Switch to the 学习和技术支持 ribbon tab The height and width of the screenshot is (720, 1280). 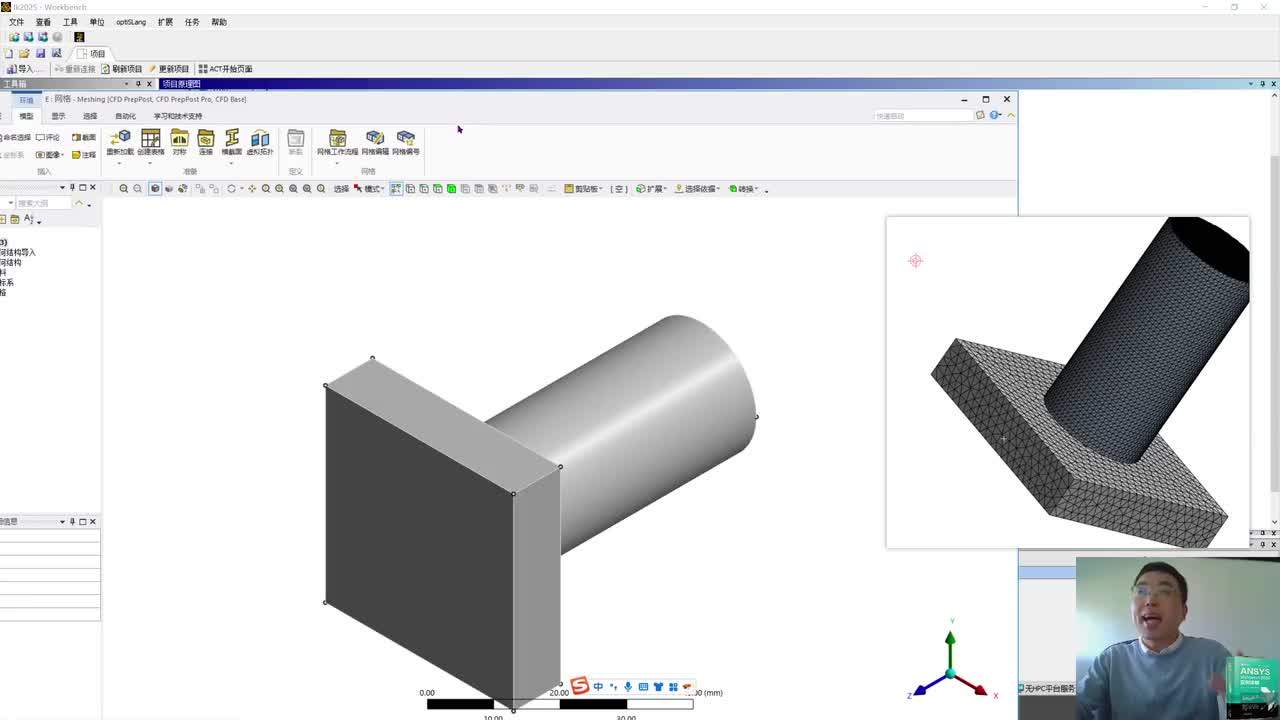(x=178, y=116)
